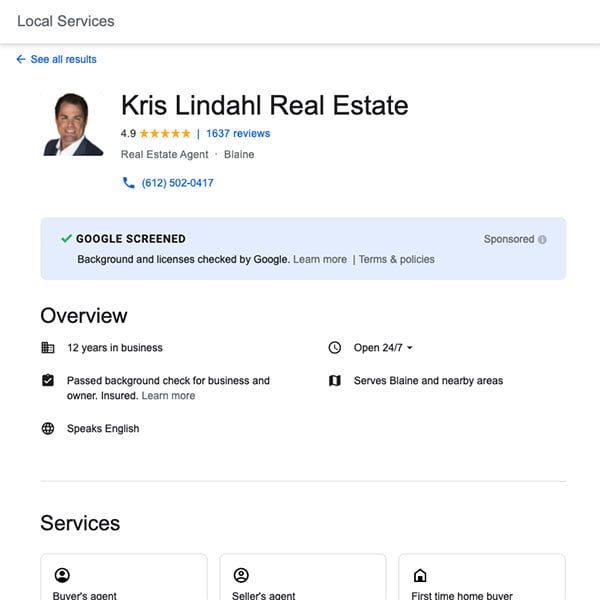
Task: Open the Terms & policies link
Action: (396, 259)
